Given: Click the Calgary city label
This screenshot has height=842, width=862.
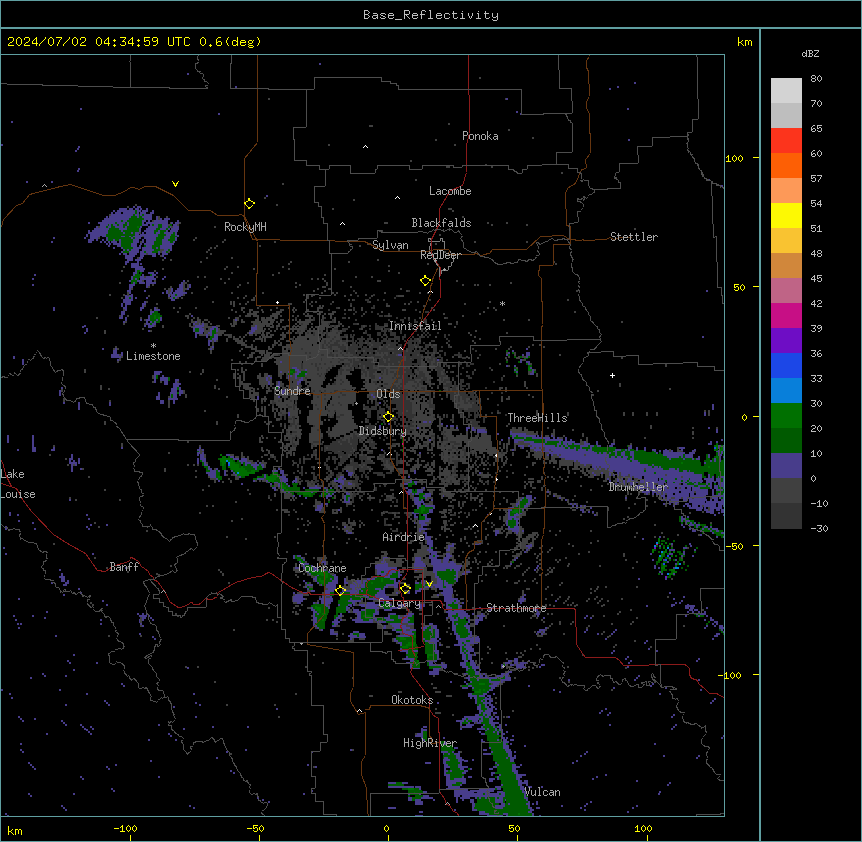Looking at the screenshot, I should (x=399, y=603).
